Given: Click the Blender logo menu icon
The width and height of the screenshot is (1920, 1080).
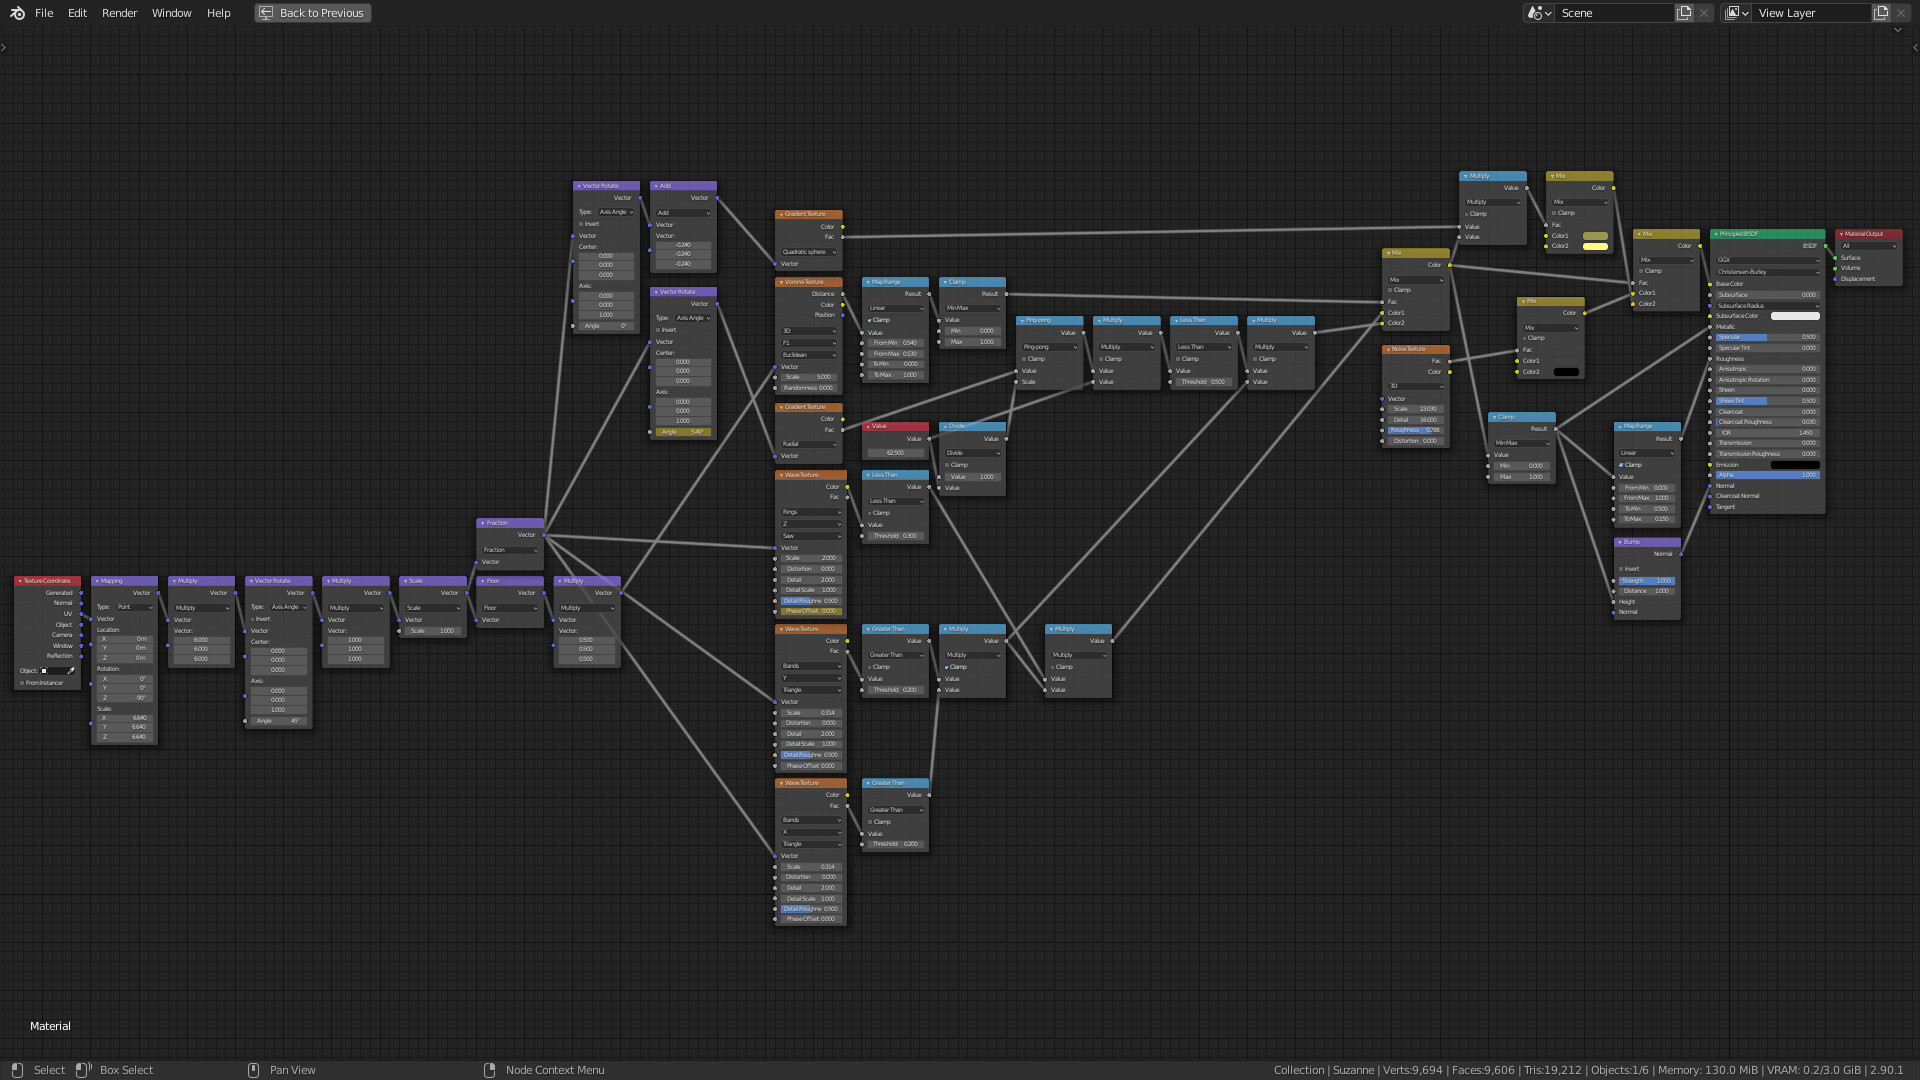Looking at the screenshot, I should (x=17, y=13).
